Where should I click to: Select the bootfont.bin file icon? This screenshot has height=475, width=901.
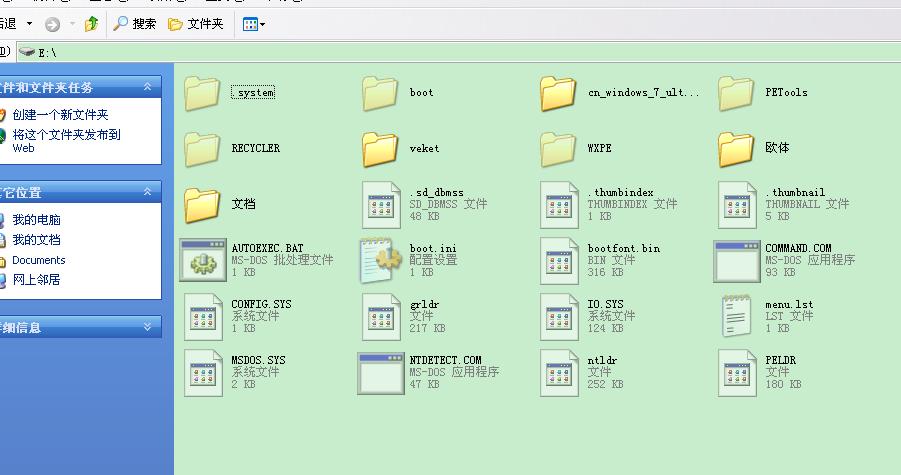pyautogui.click(x=559, y=261)
